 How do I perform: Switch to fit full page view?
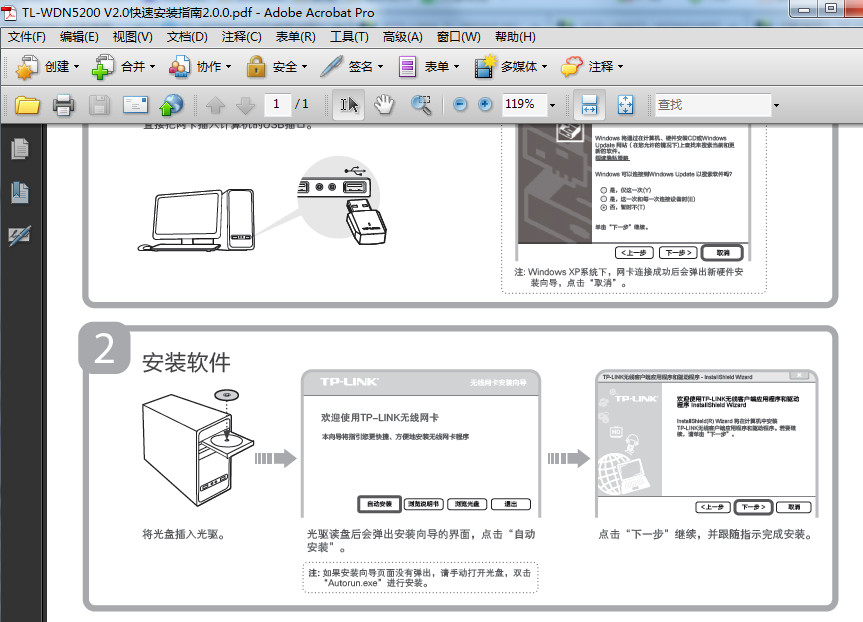coord(624,104)
